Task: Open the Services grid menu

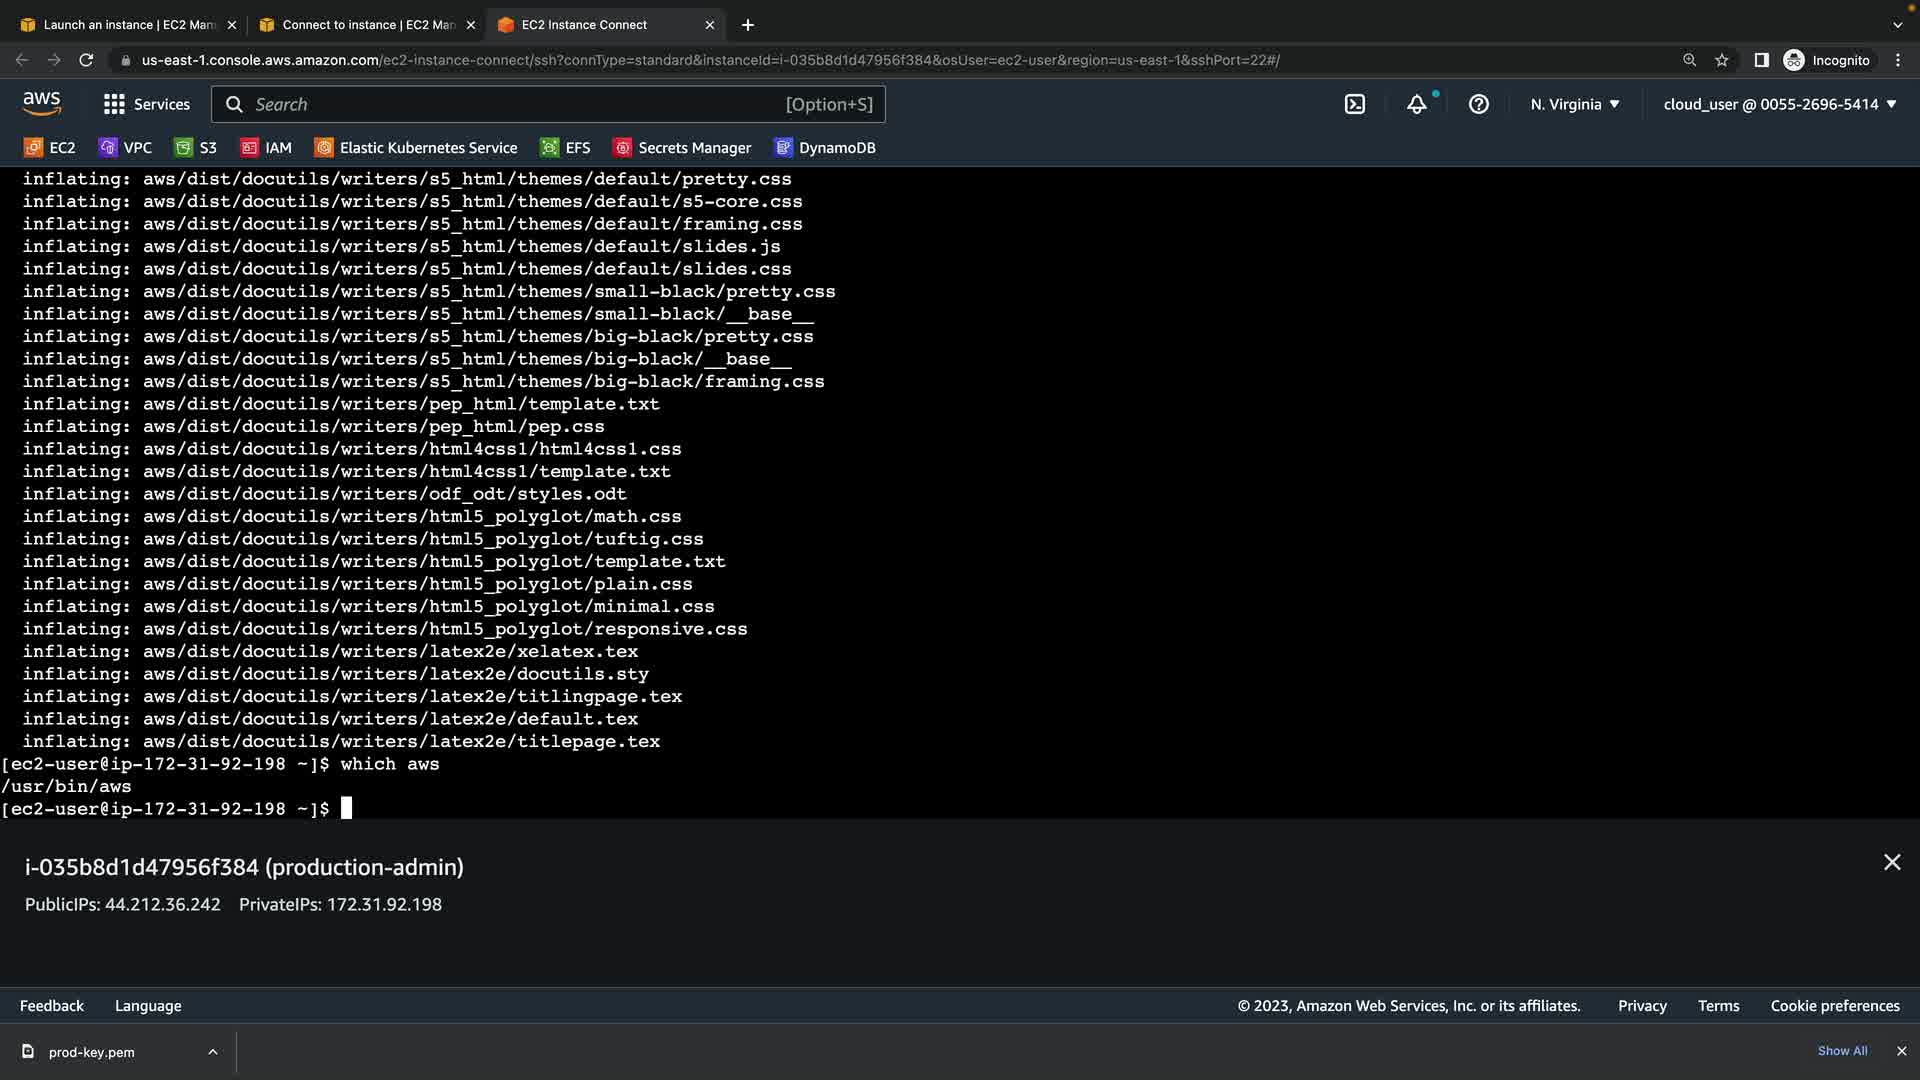Action: click(146, 104)
